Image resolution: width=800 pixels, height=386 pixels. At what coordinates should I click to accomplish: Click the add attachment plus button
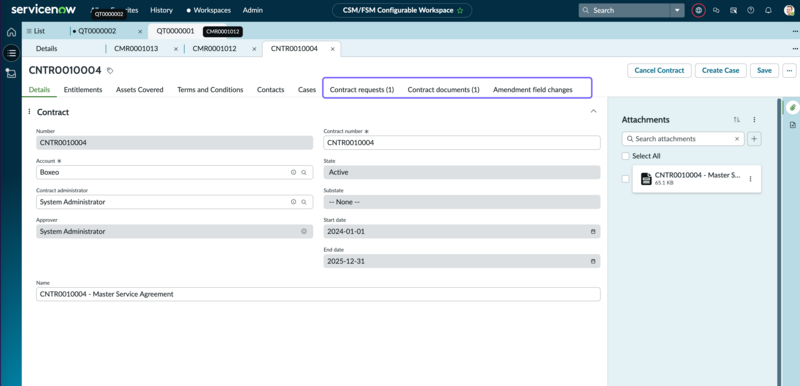click(754, 139)
